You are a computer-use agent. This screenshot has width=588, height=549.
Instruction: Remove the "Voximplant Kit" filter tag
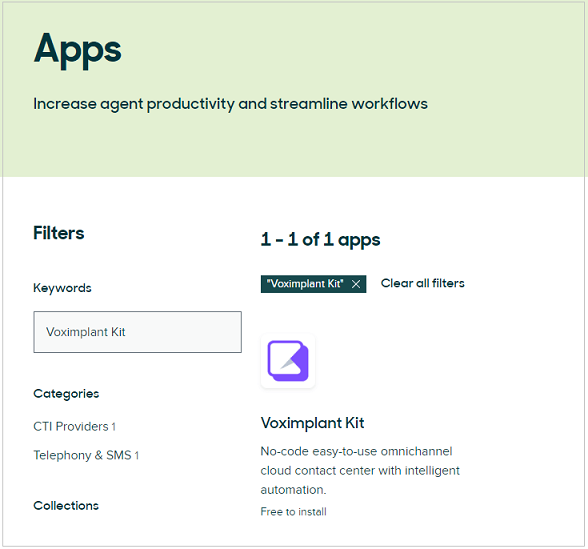click(x=356, y=284)
